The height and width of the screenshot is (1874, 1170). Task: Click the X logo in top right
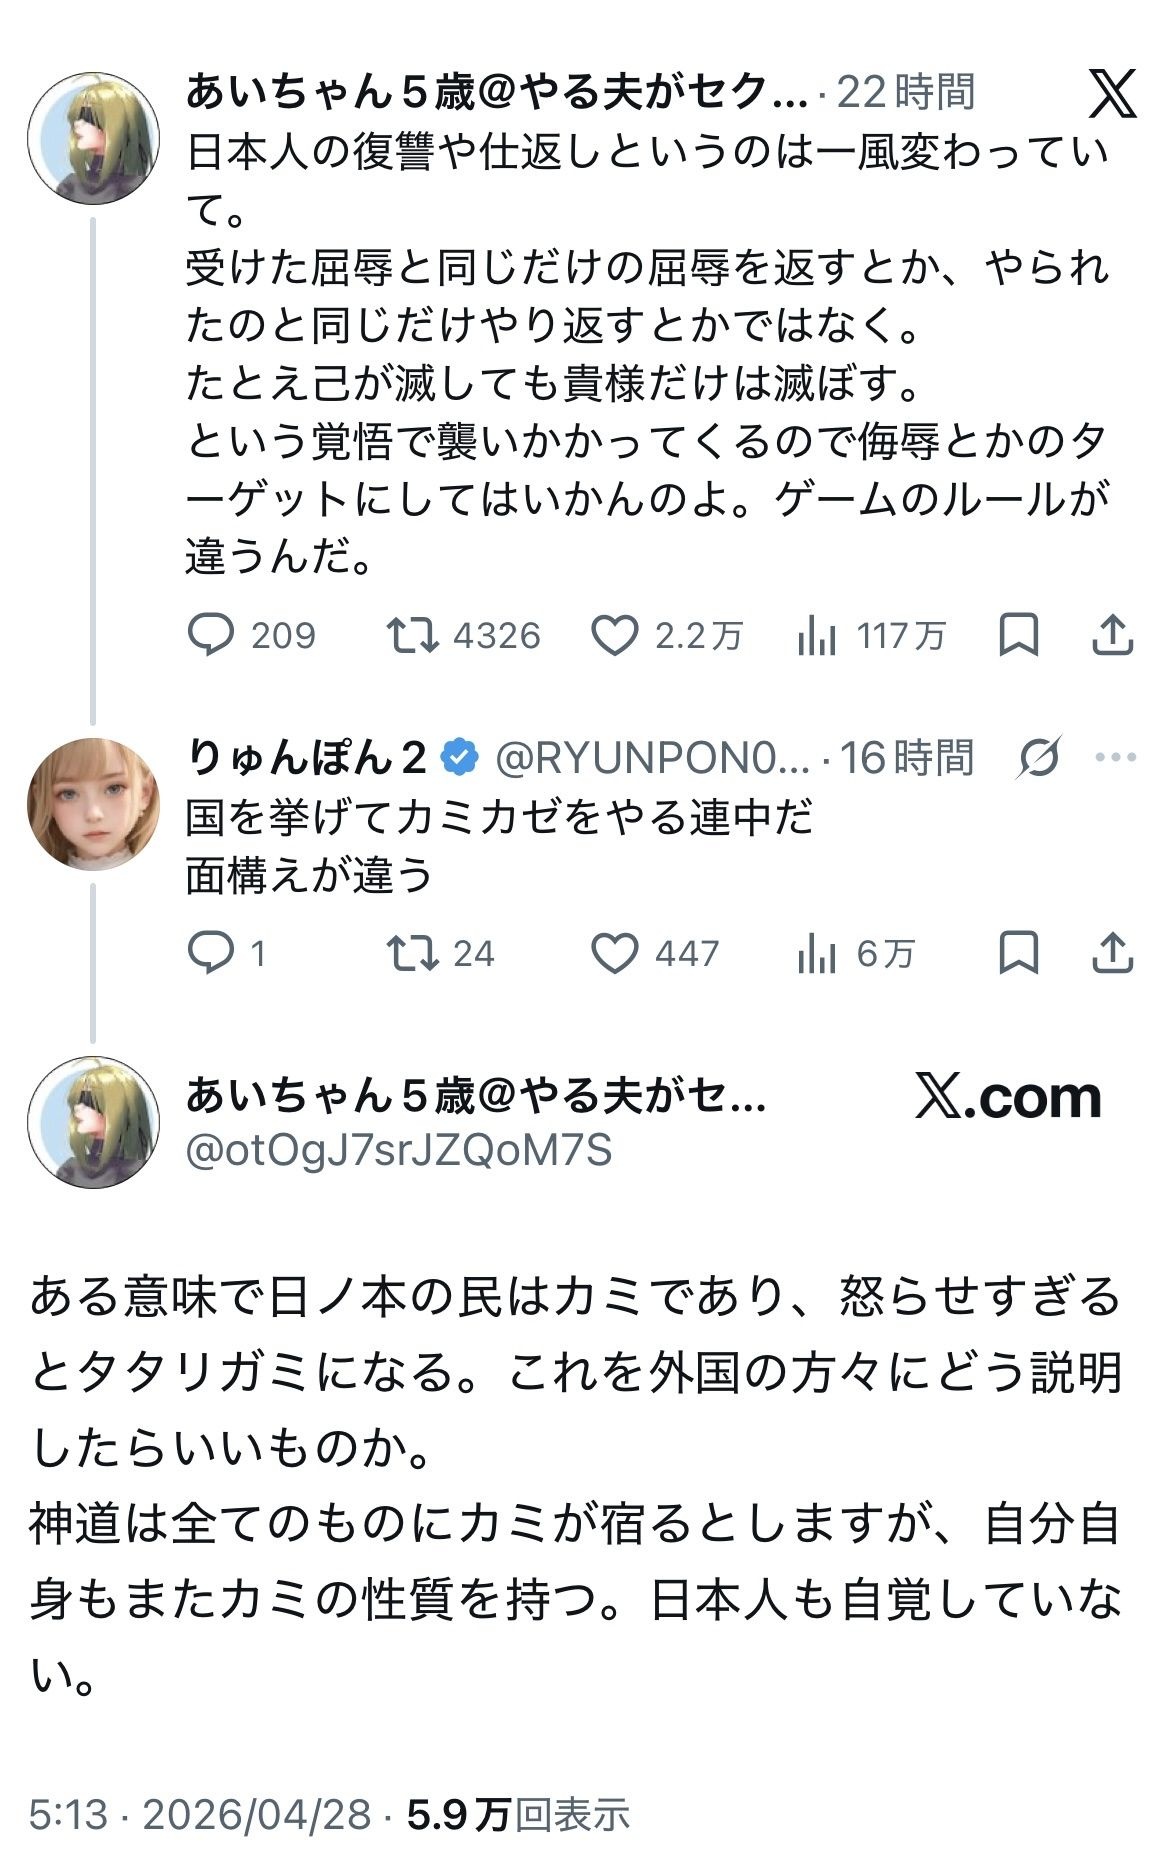1112,94
